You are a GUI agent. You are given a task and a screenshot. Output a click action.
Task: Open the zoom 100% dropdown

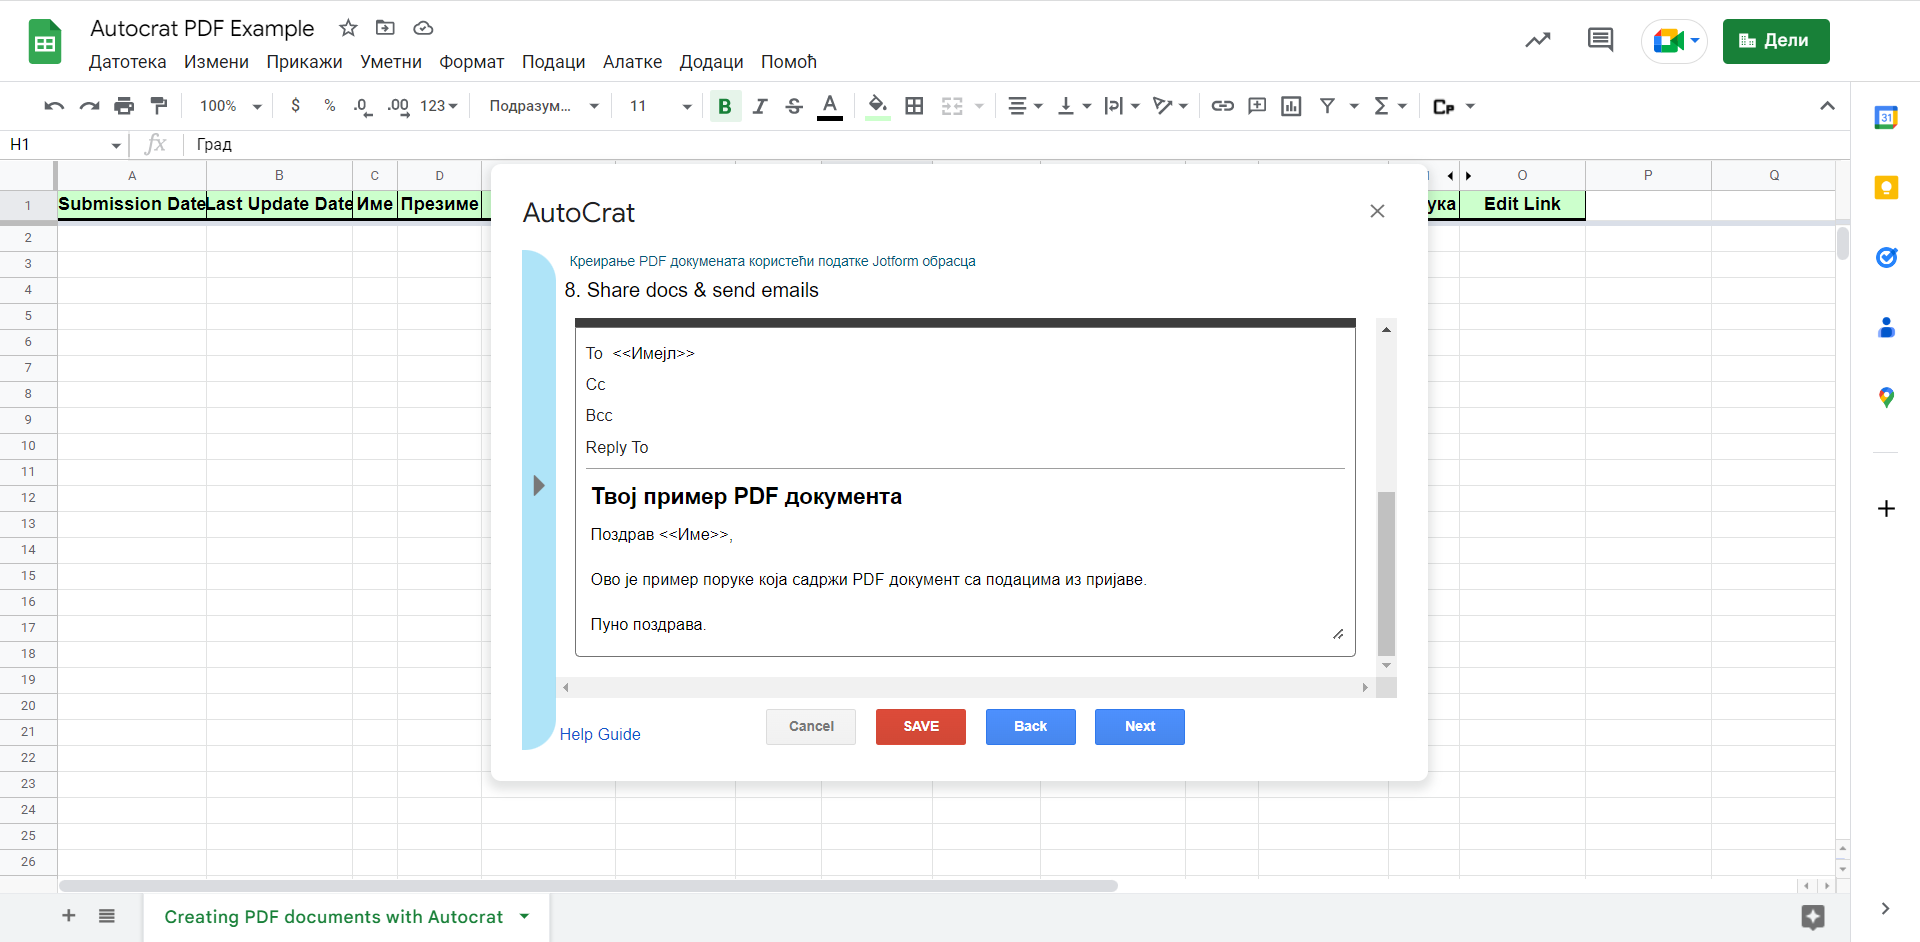click(230, 106)
